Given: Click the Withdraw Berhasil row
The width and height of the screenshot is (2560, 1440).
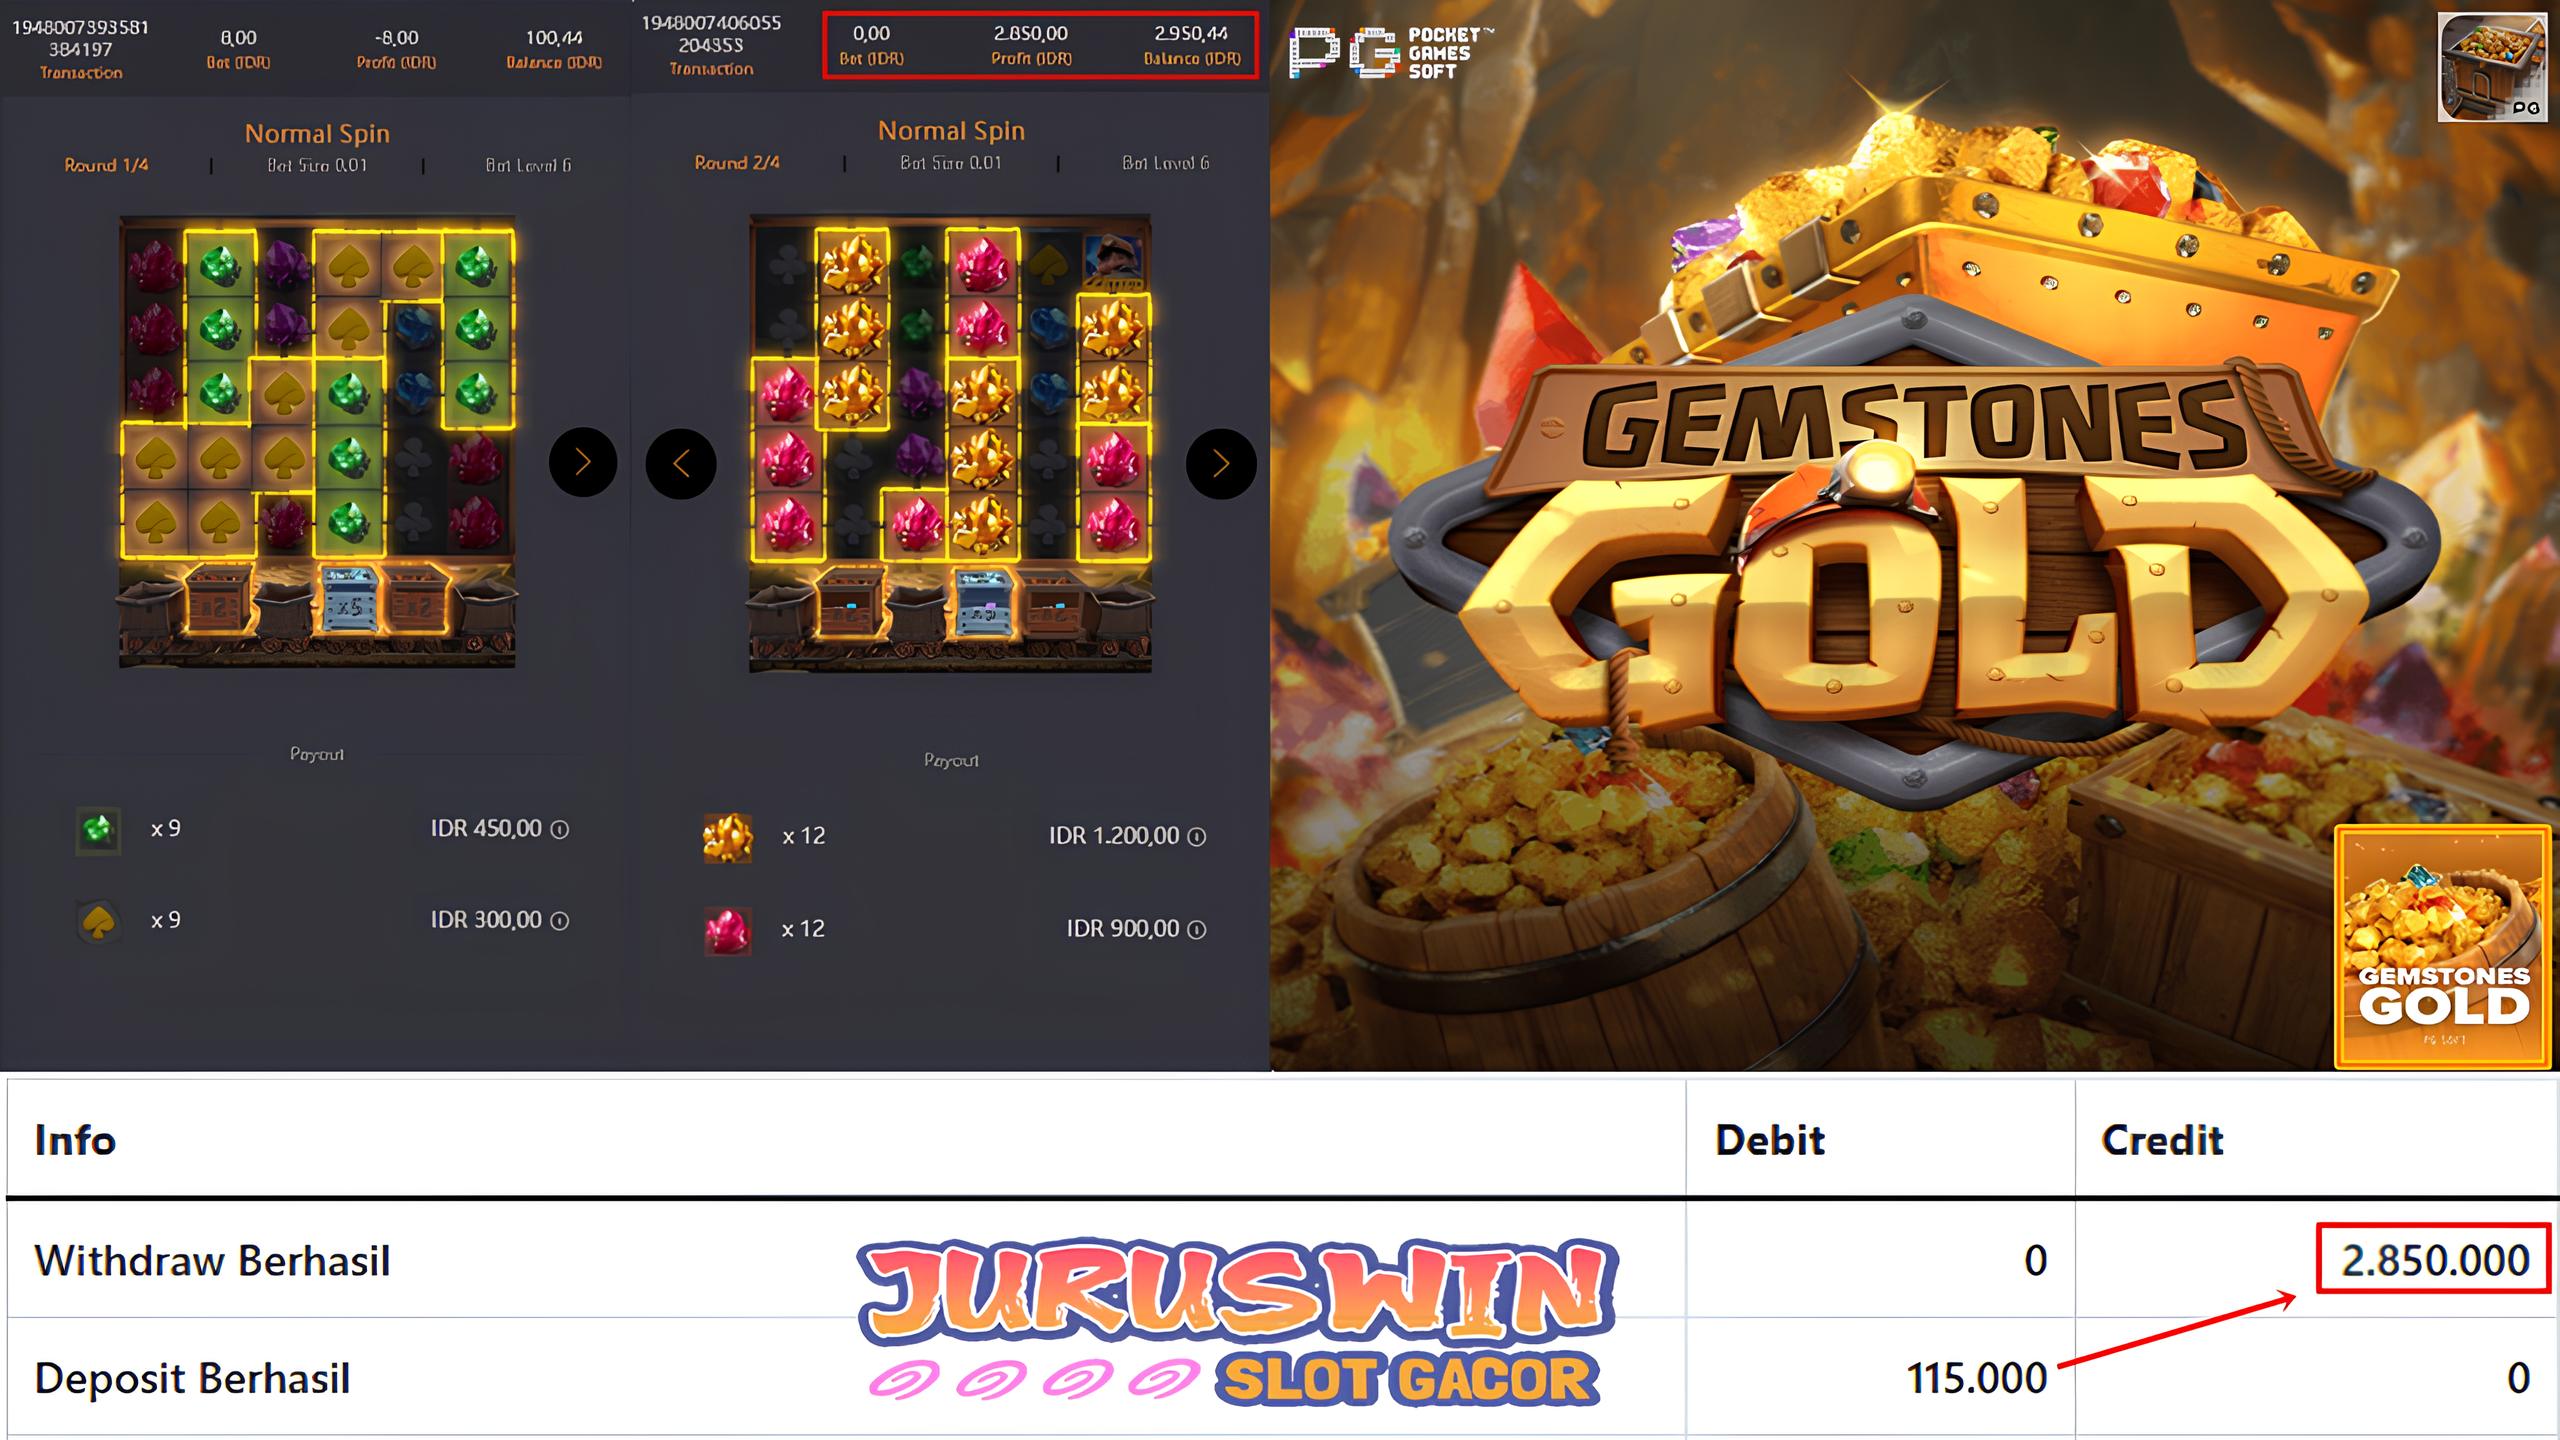Looking at the screenshot, I should click(x=1282, y=1260).
